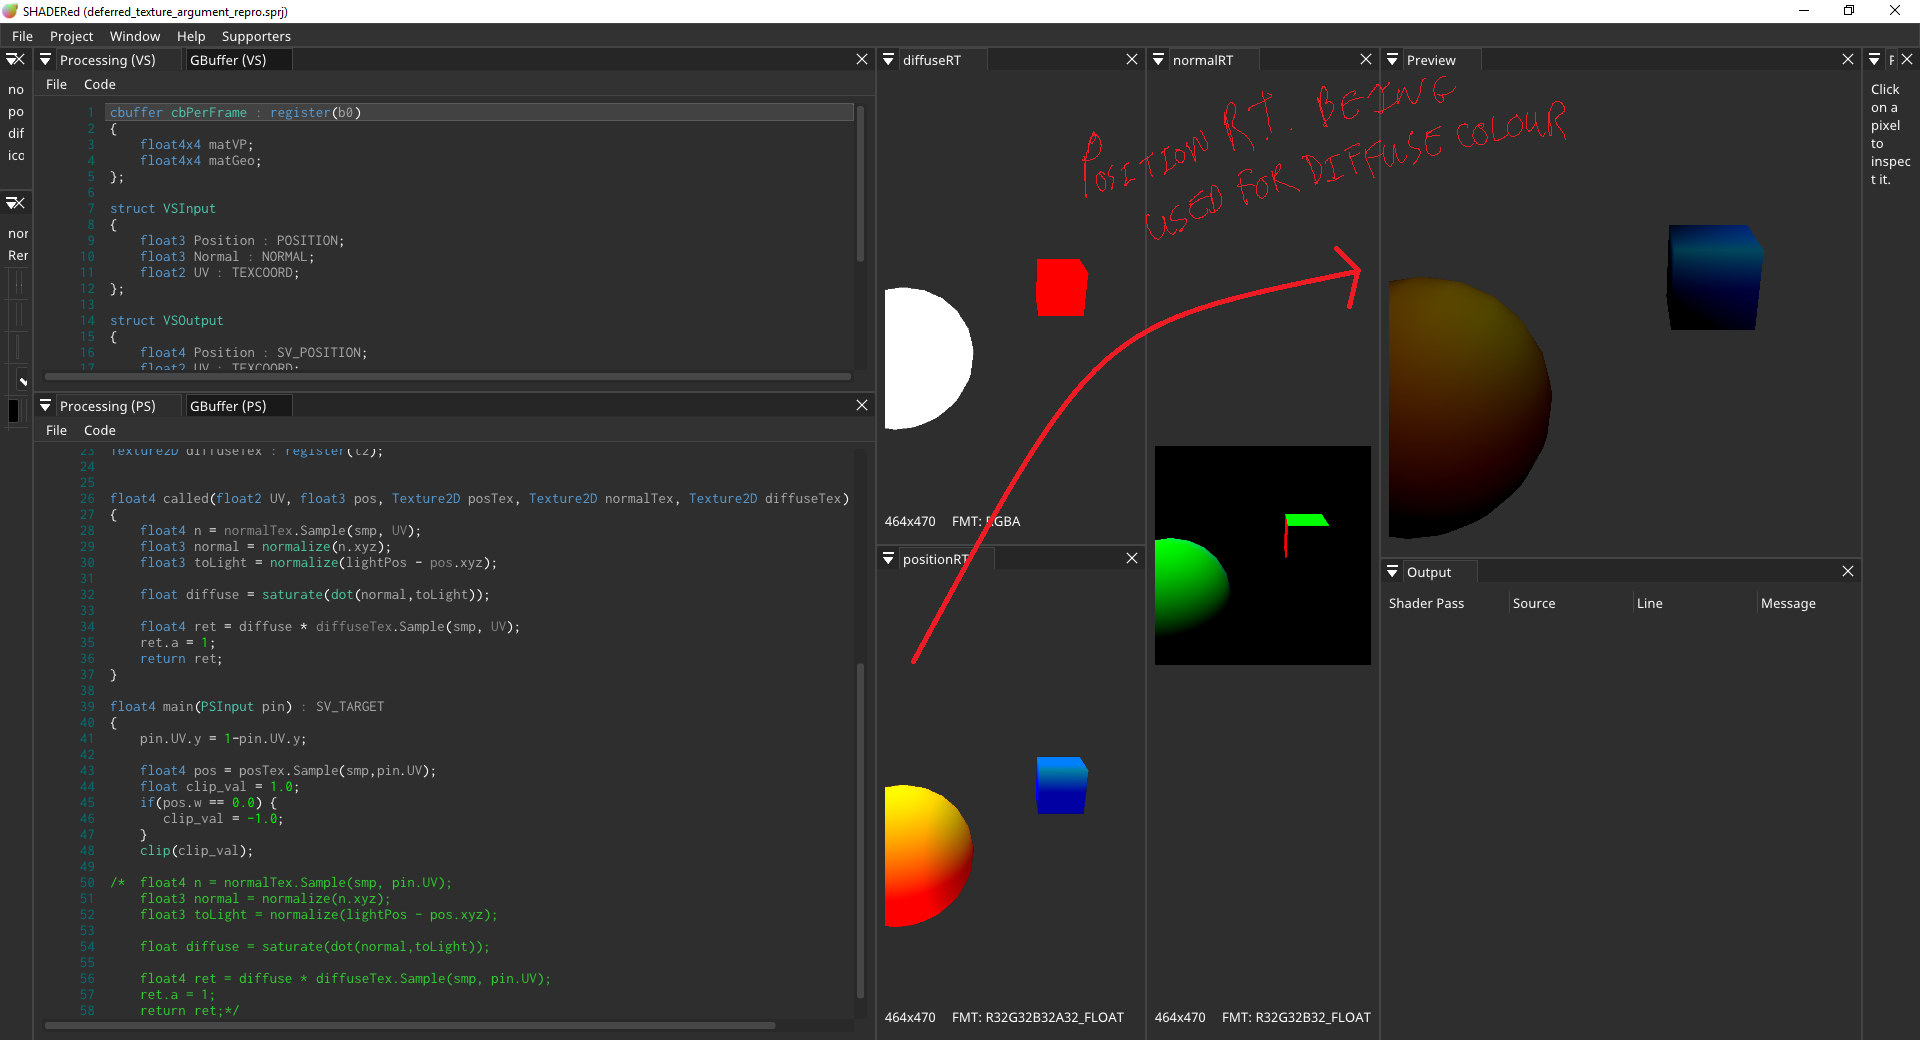Open the Preview panel dropdown triangle

coord(1392,60)
